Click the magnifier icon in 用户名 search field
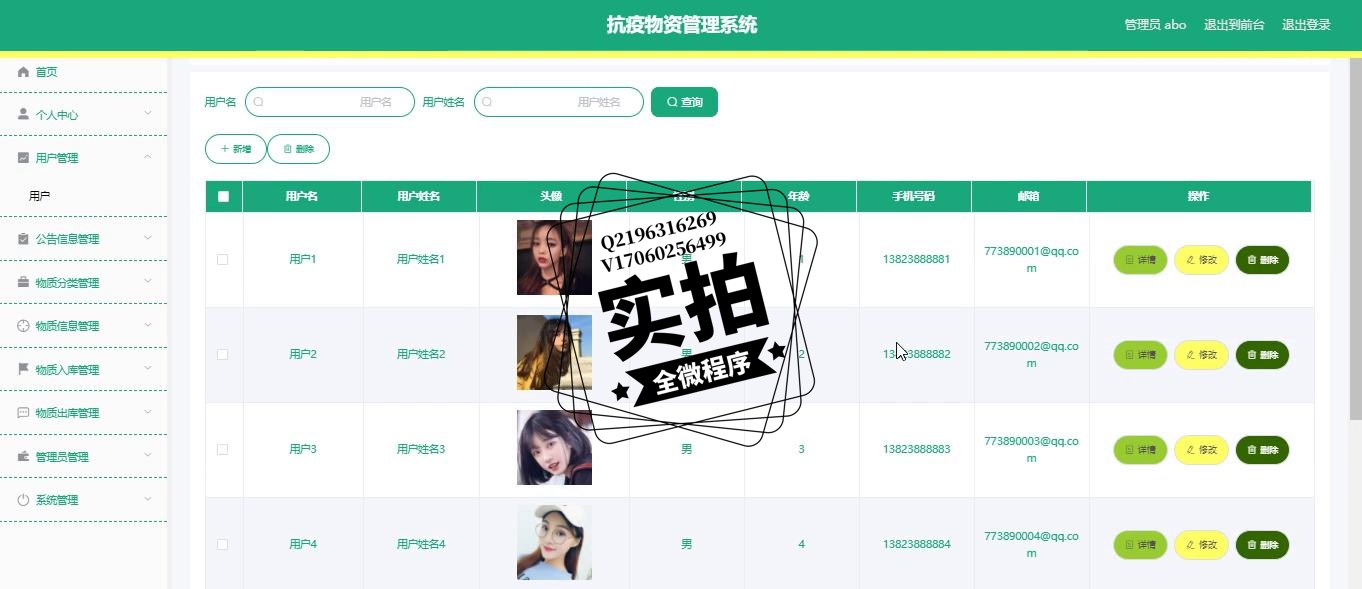Screen dimensions: 1362x589 pos(259,102)
